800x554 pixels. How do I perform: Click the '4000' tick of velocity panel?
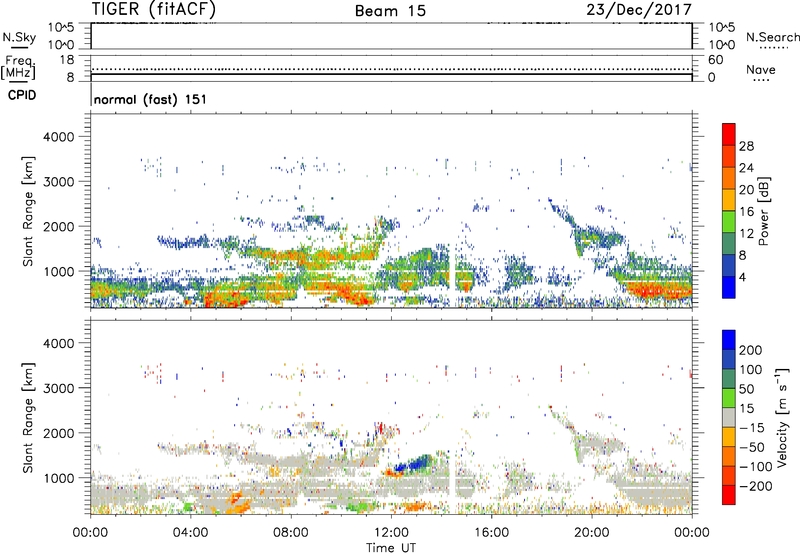coord(59,343)
